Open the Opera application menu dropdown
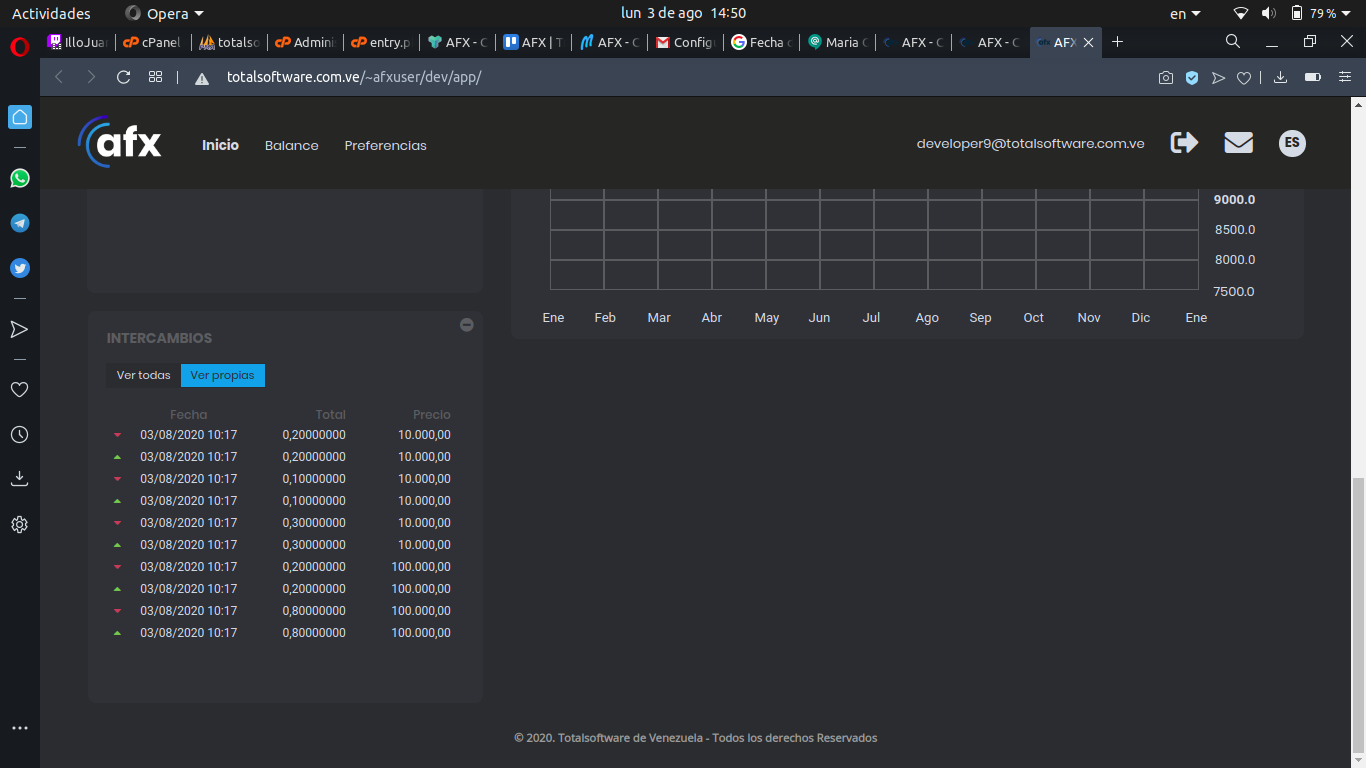The image size is (1366, 768). coord(165,13)
